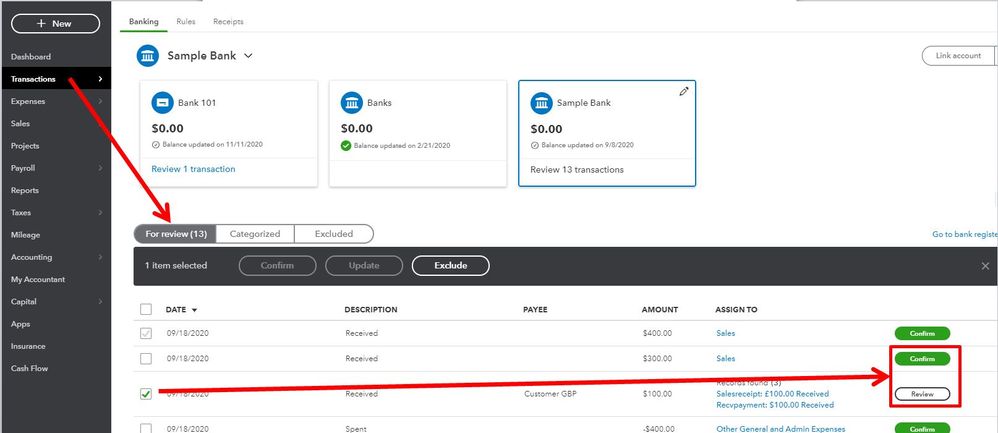Click the -$400.00 amount cell
Viewport: 998px width, 433px height.
tap(658, 429)
